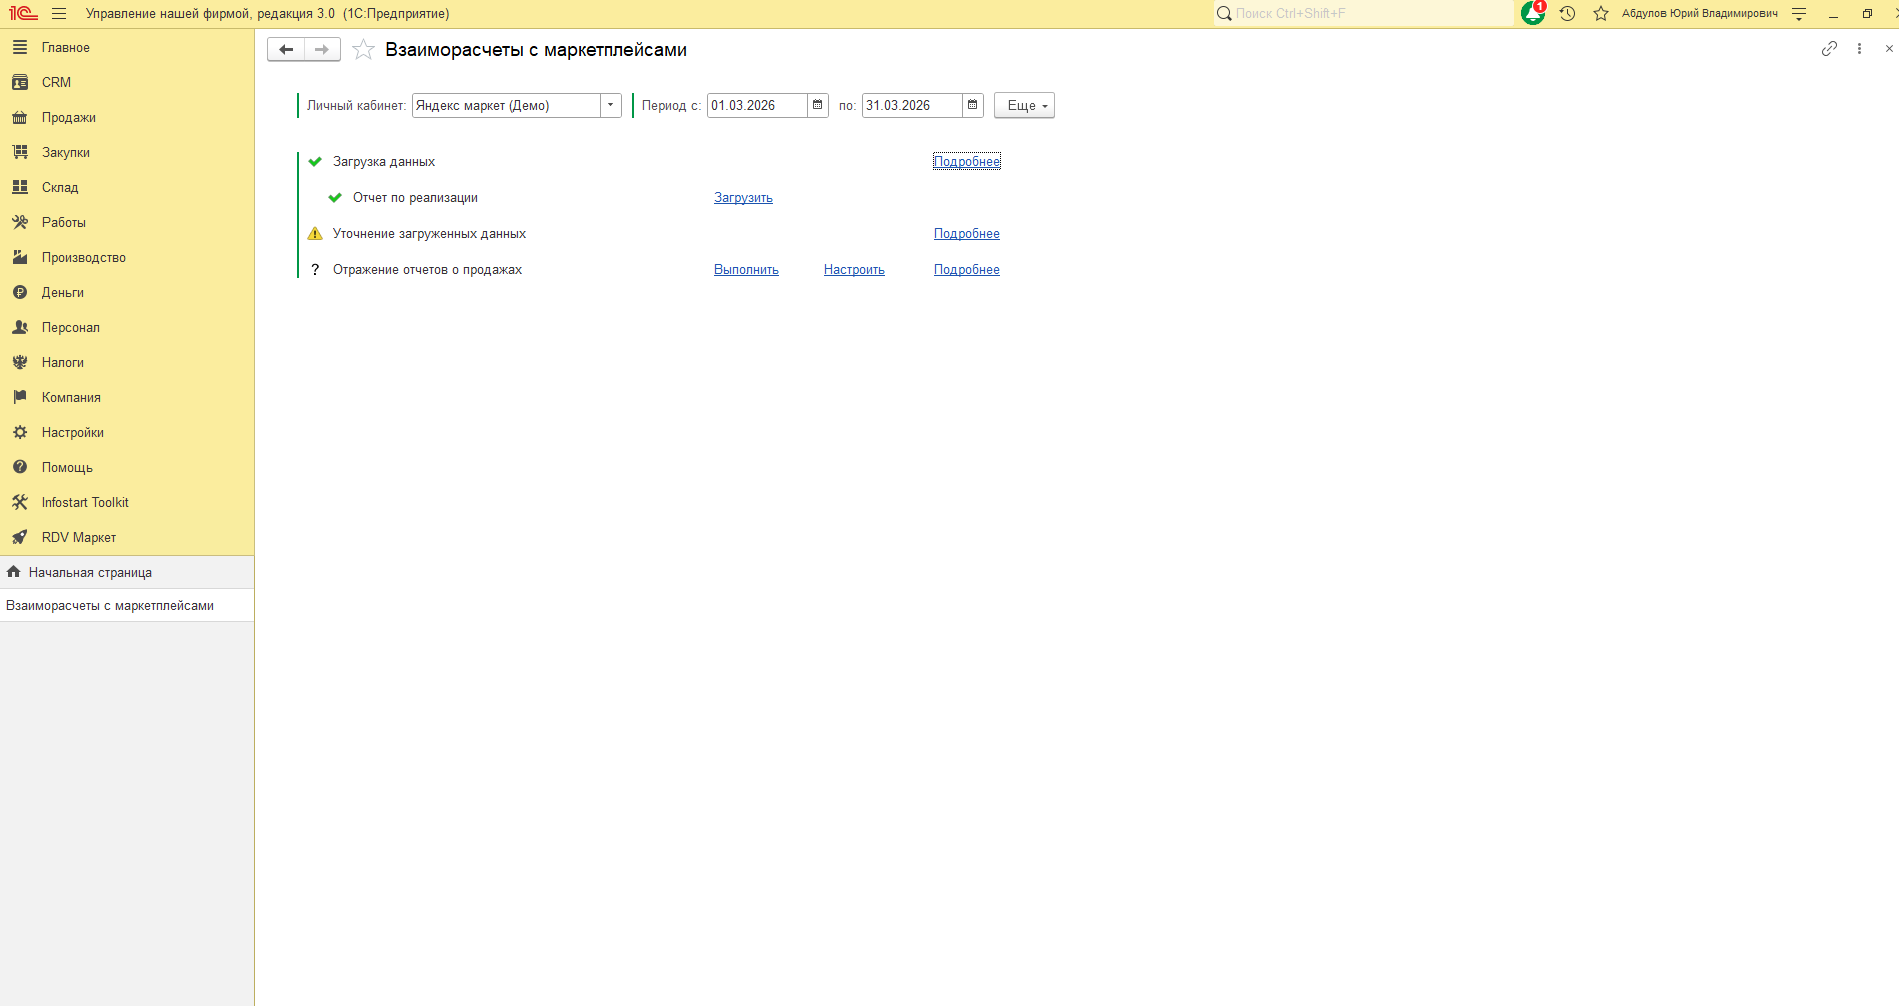Click the 1C logo icon
Screen dimensions: 1900x1006
coord(23,14)
